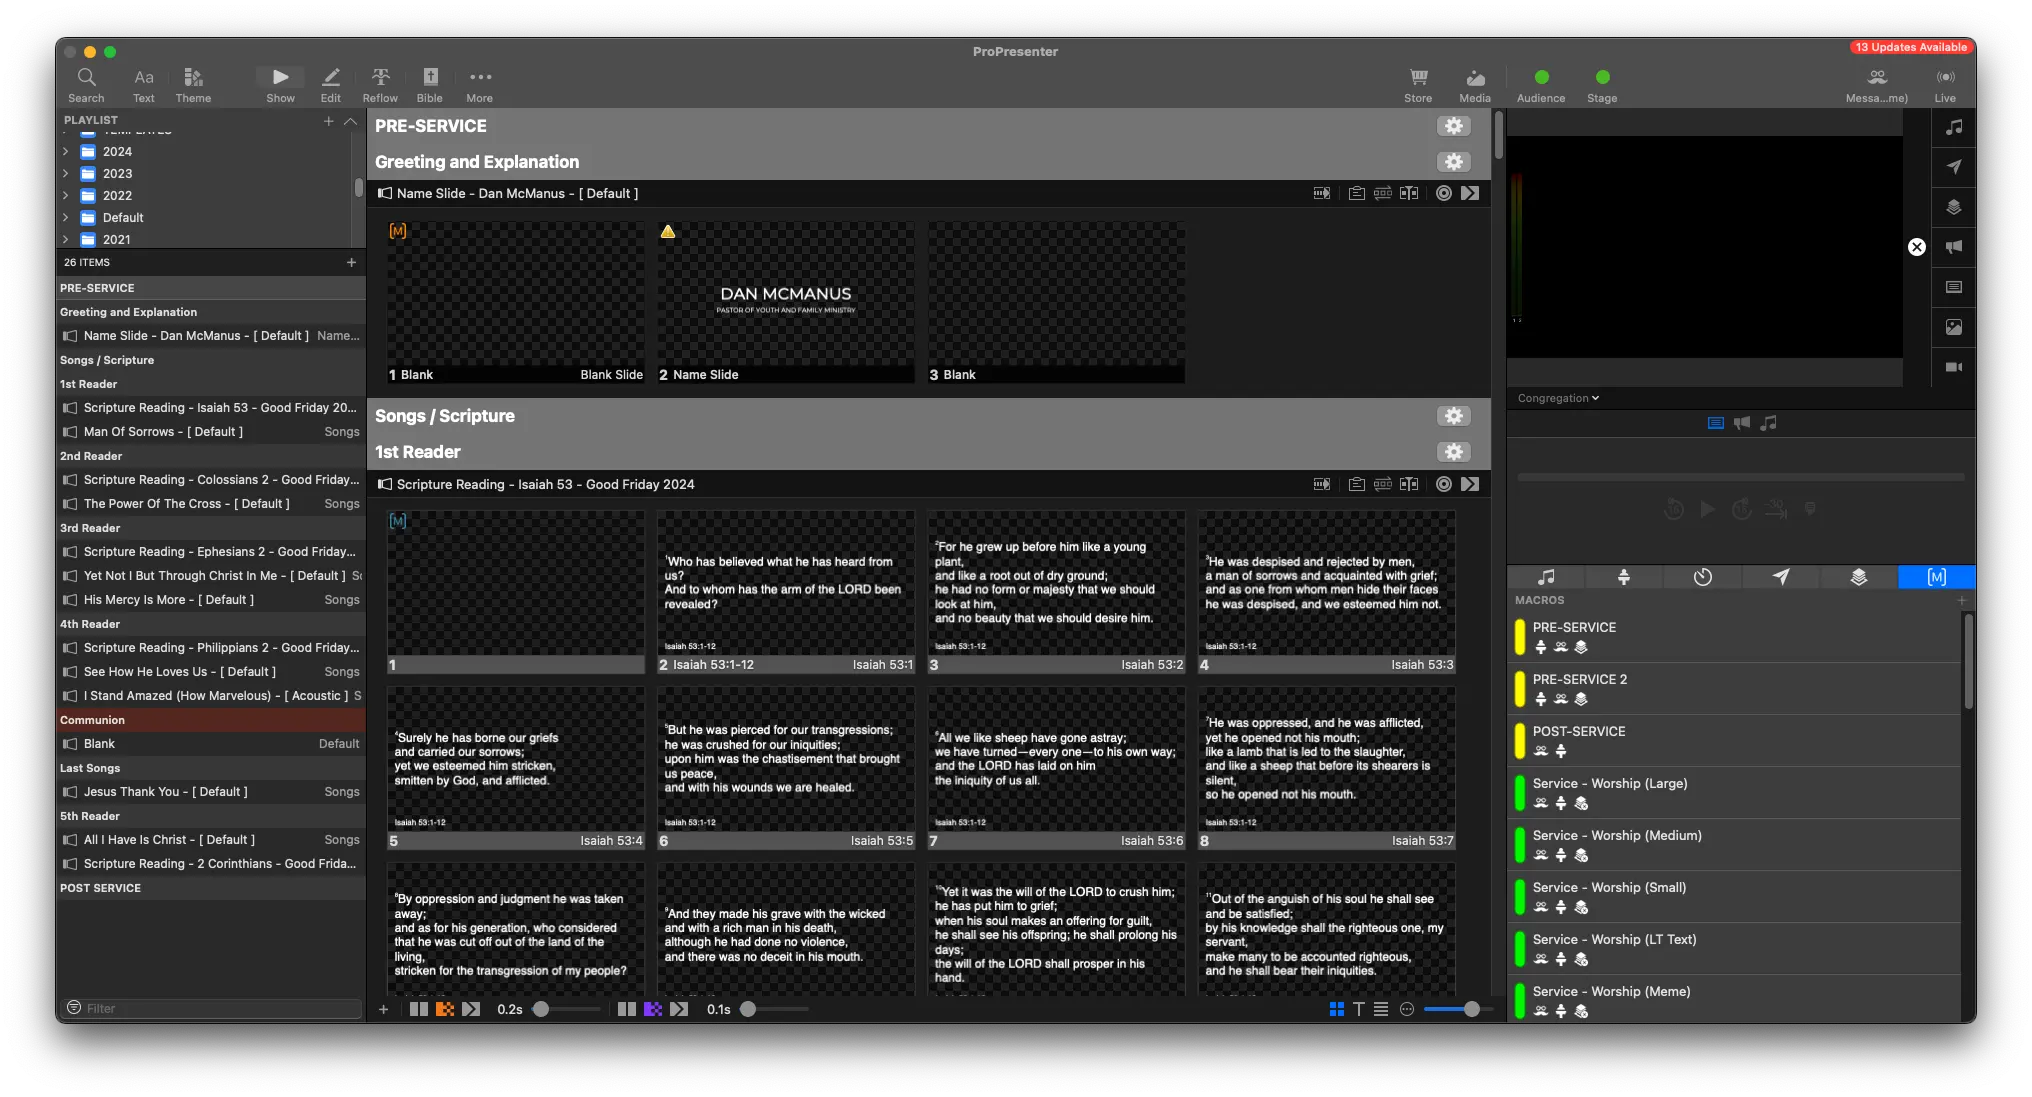
Task: Clear all with the X button
Action: [x=1916, y=247]
